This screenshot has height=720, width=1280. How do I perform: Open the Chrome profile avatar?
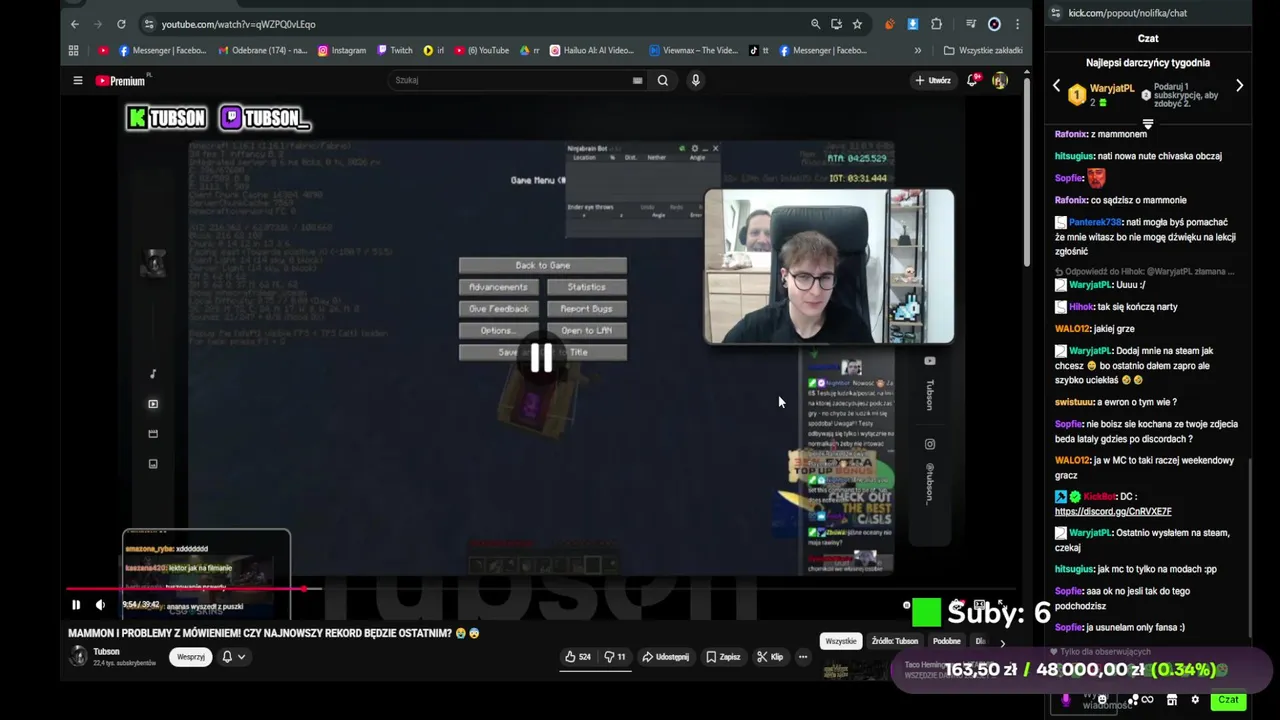tap(995, 24)
